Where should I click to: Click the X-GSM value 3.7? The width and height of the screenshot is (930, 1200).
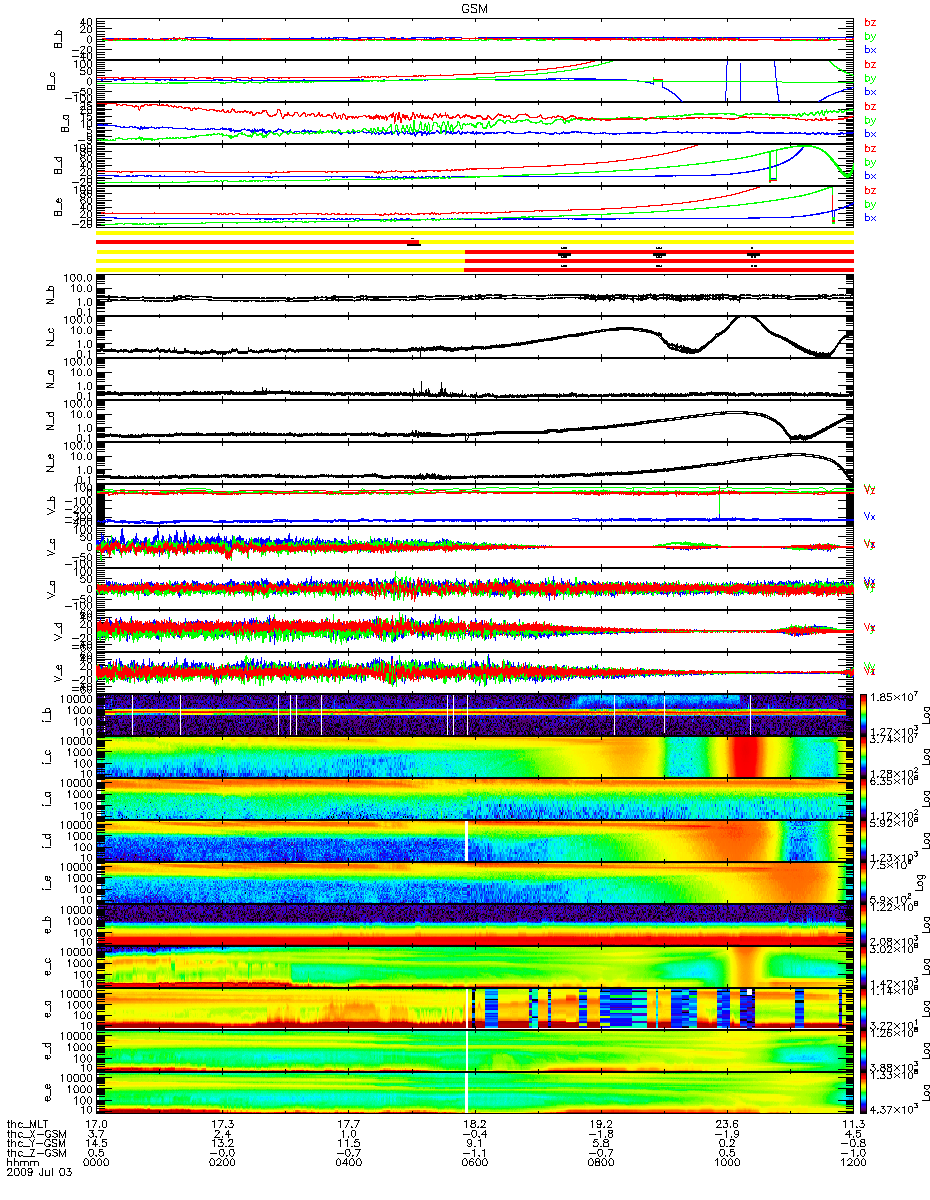pos(98,1133)
